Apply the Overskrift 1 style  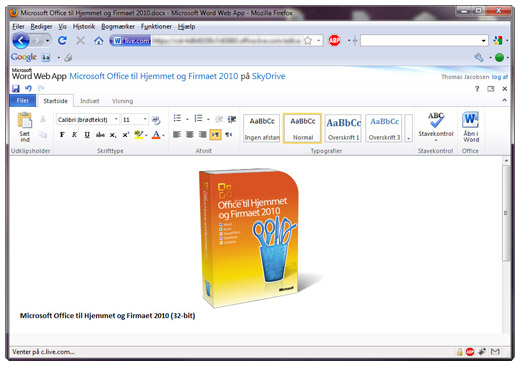343,128
